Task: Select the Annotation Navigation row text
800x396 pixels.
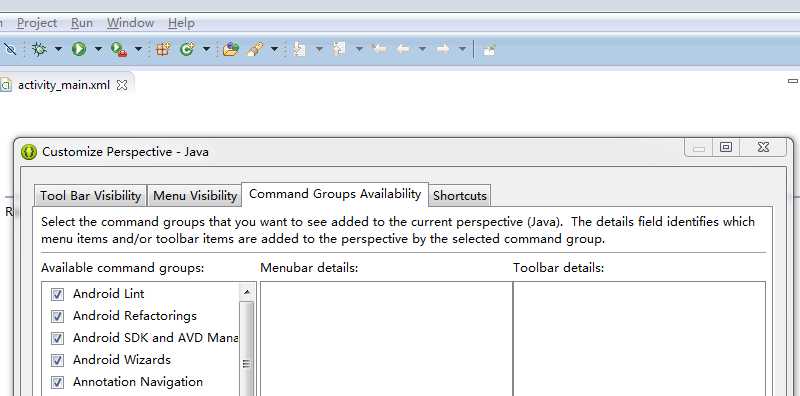Action: 138,382
